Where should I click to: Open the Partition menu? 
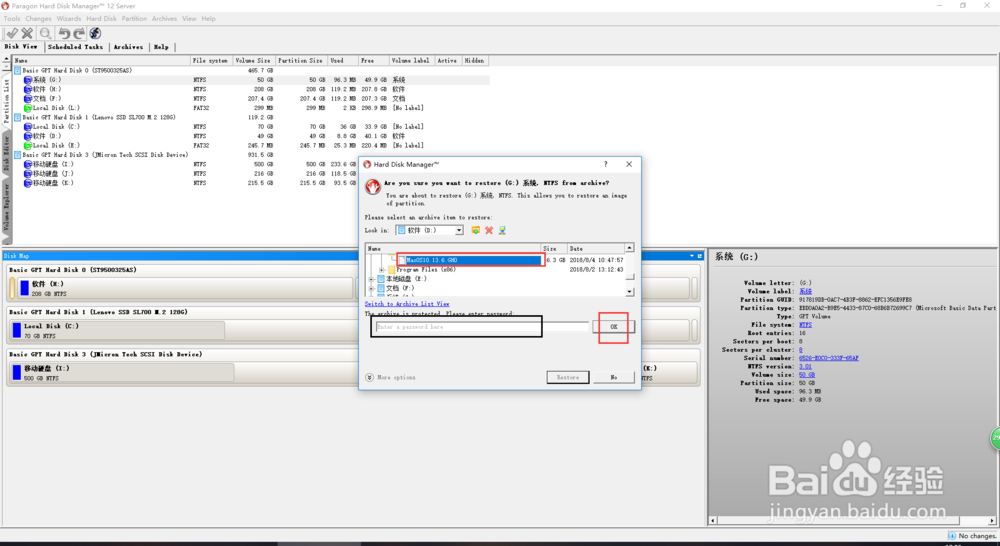click(134, 18)
